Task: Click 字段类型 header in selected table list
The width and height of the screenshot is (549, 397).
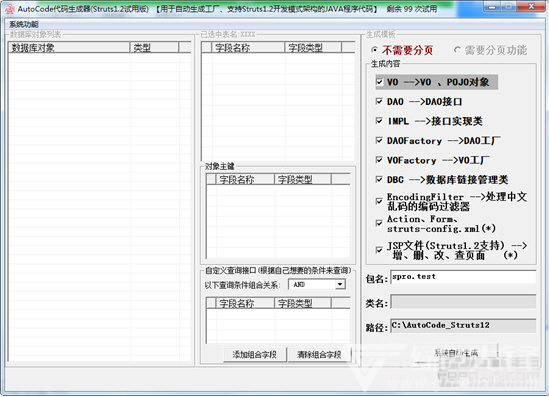Action: pos(313,48)
